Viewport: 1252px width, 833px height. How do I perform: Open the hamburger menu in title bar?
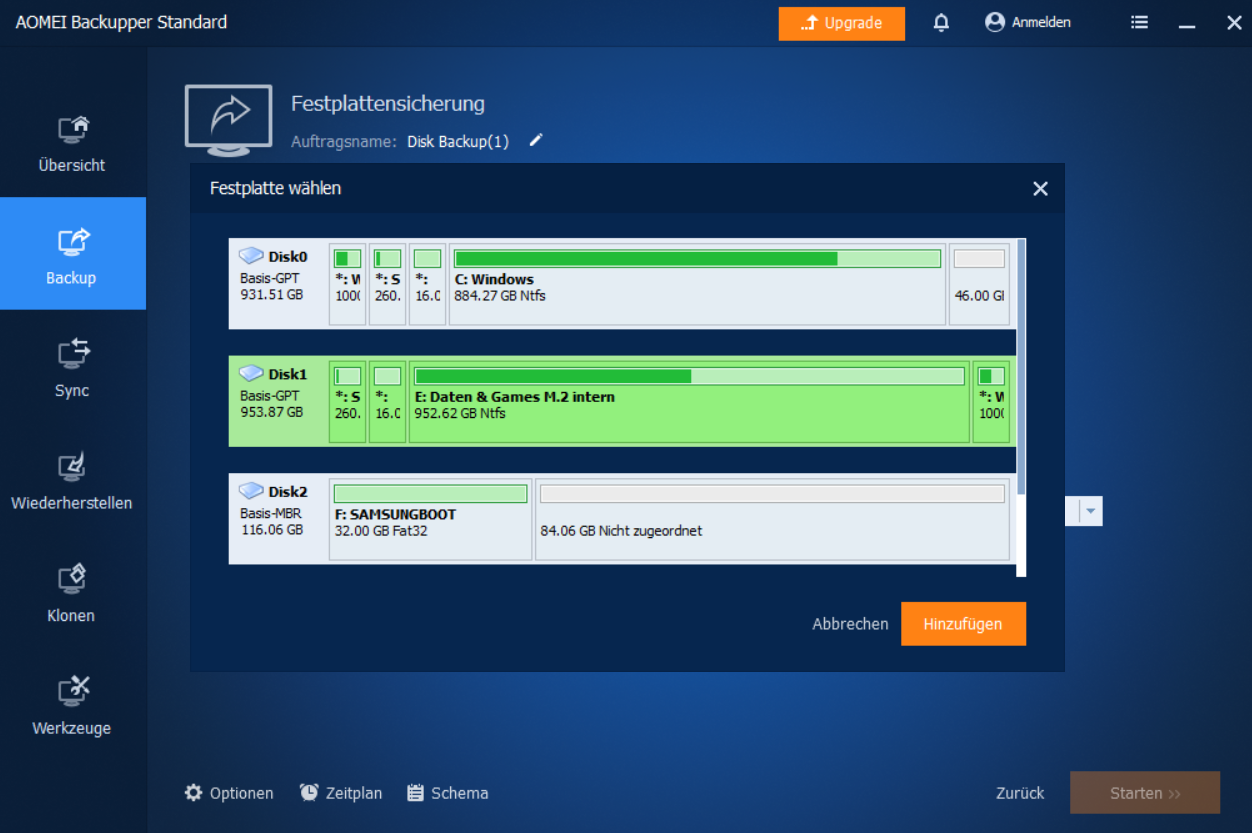point(1139,22)
